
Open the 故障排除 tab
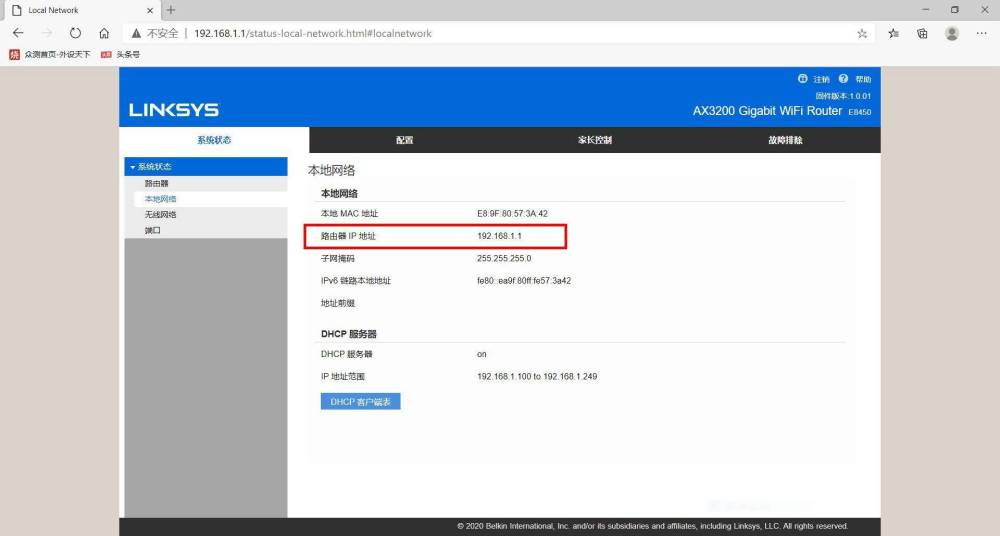pos(785,140)
